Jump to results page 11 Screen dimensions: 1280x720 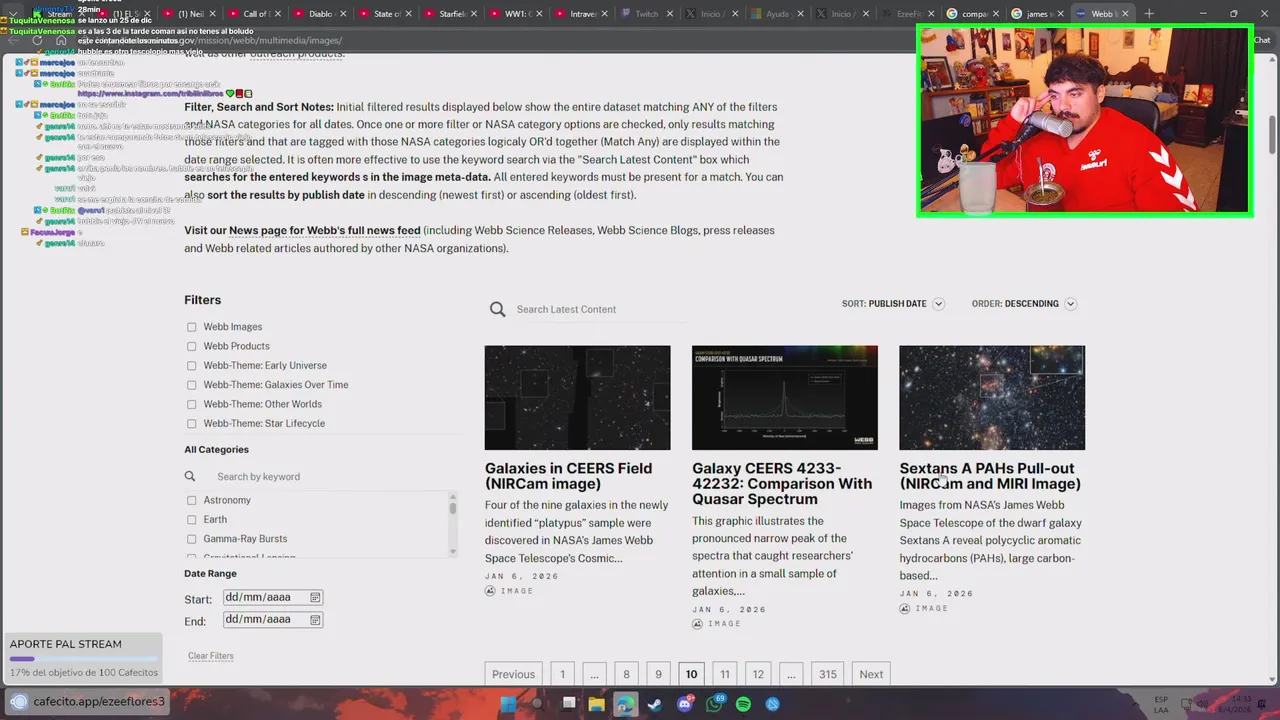tap(725, 674)
